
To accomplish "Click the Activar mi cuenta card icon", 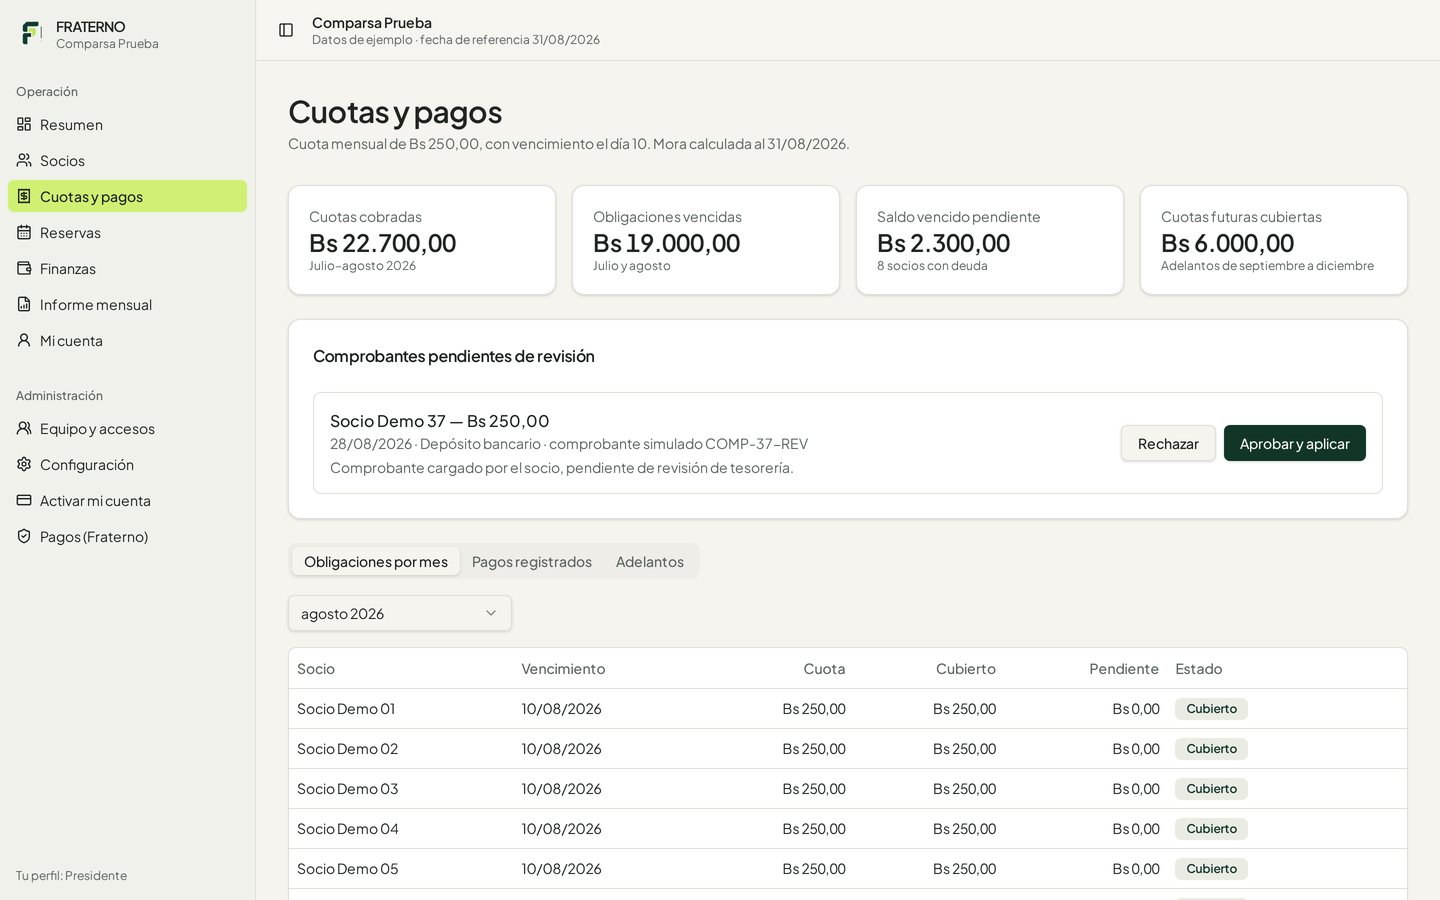I will [x=24, y=500].
